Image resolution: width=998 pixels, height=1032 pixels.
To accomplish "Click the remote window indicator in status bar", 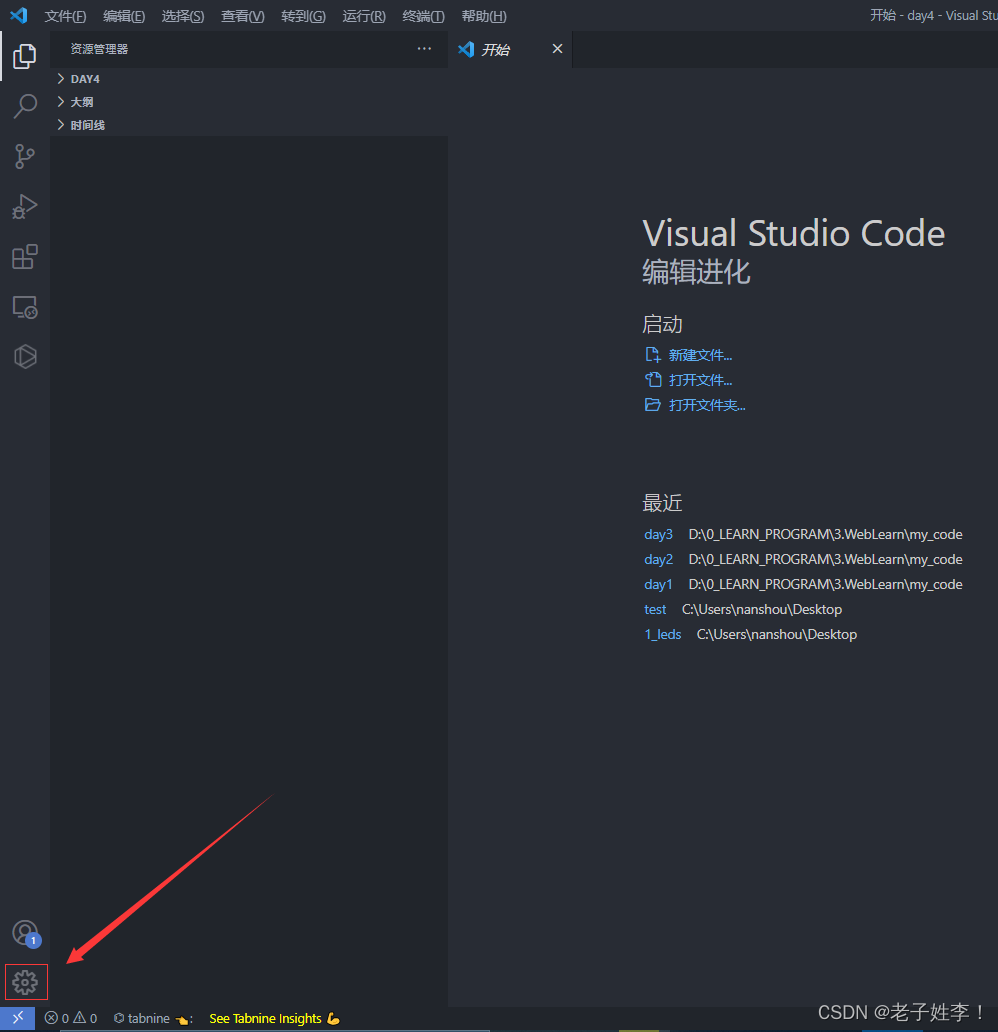I will pyautogui.click(x=18, y=1018).
